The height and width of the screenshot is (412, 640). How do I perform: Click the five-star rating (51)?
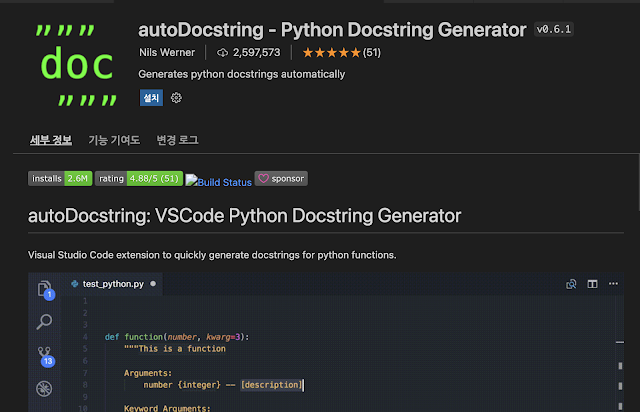coord(341,52)
